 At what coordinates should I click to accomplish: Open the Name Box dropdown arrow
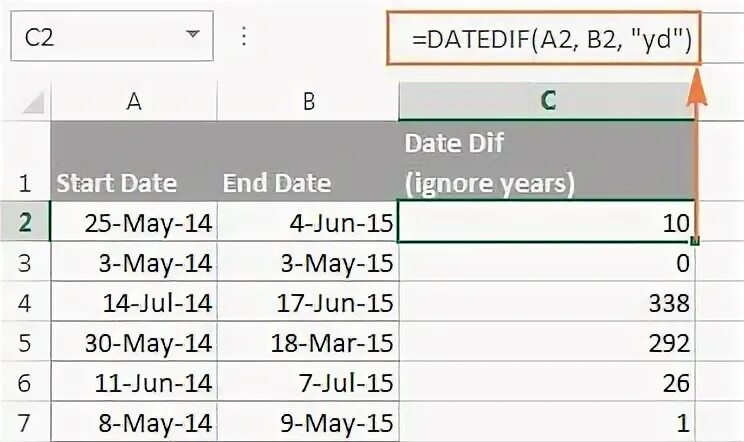click(193, 34)
